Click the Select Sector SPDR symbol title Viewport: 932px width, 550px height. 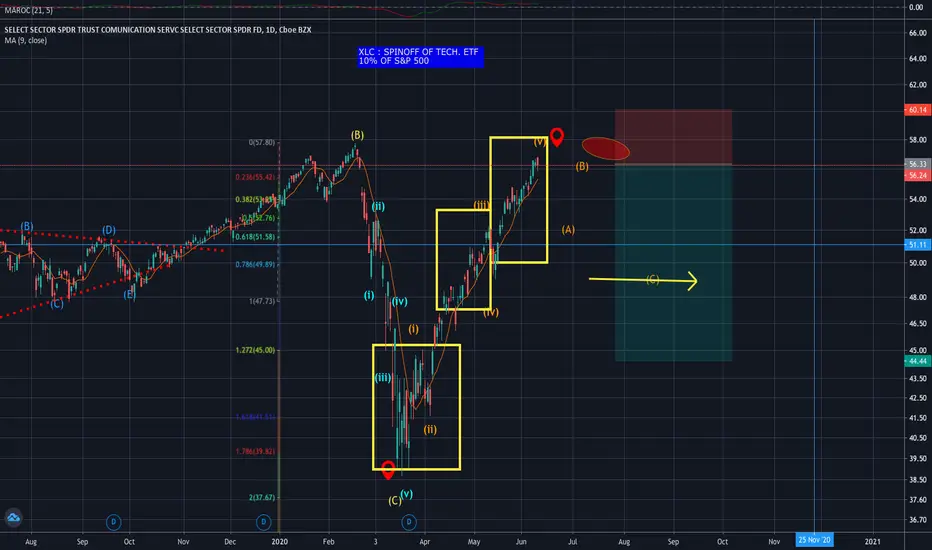tap(158, 30)
